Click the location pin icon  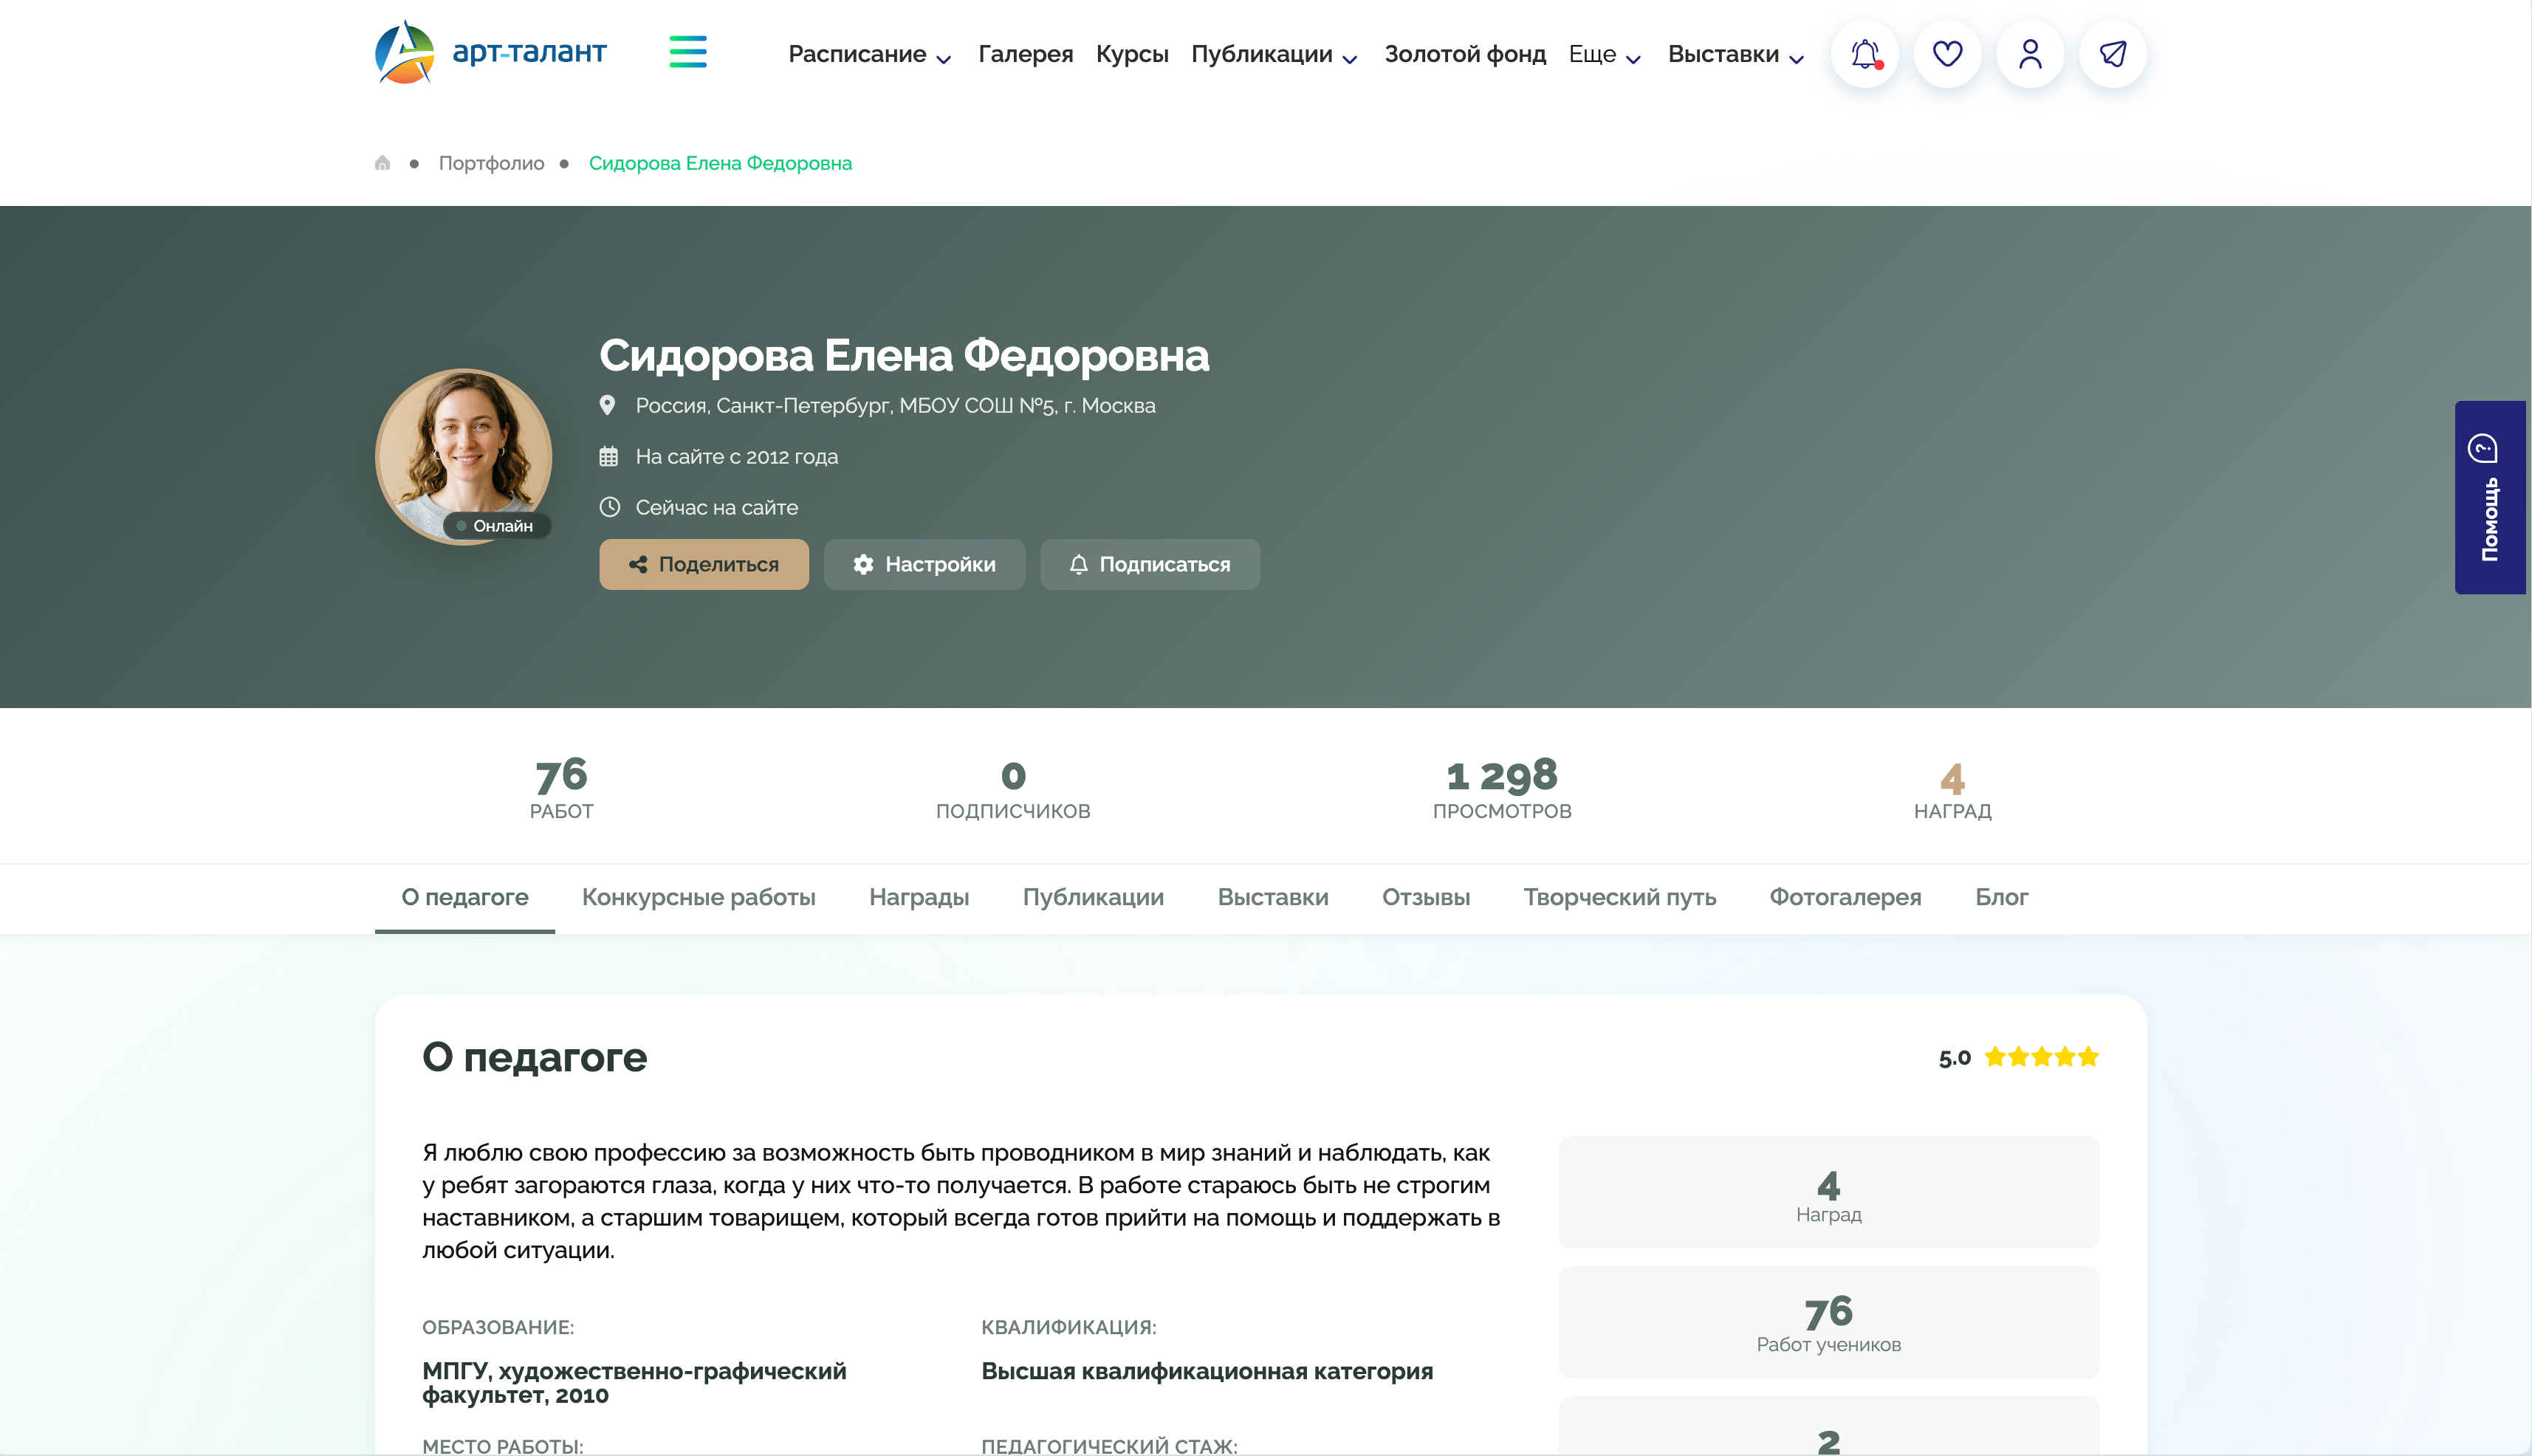click(607, 405)
